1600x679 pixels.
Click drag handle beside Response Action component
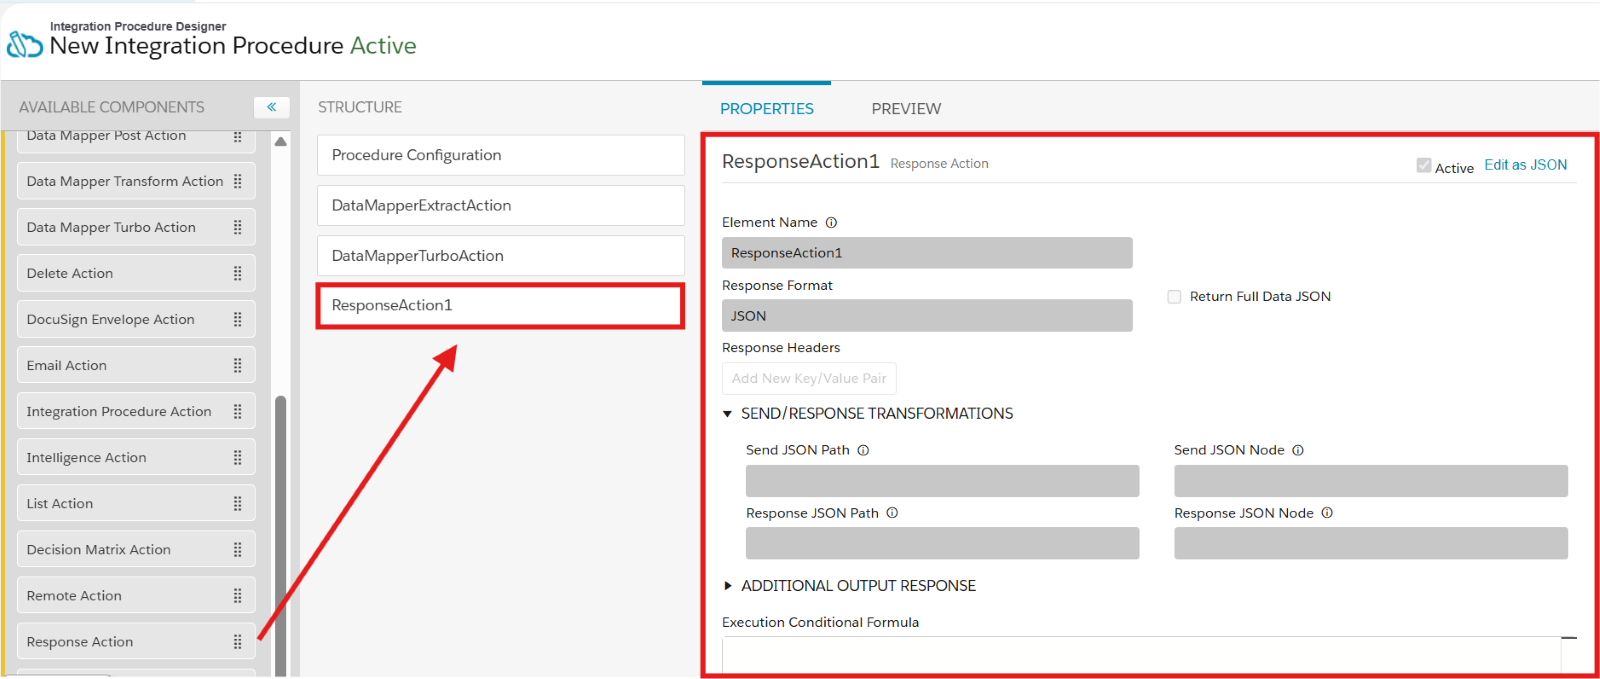coord(238,641)
